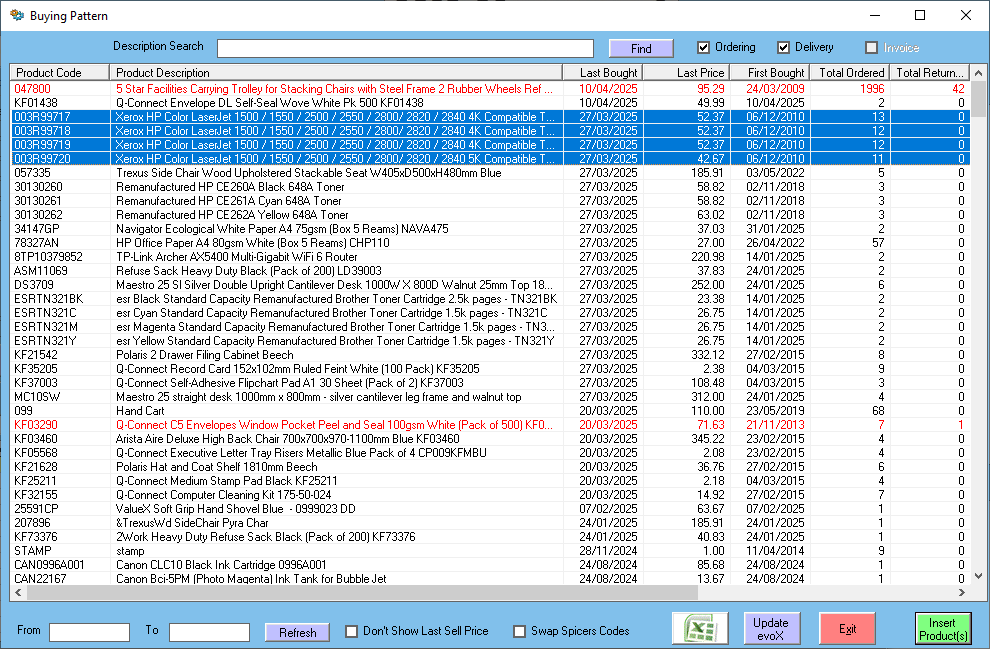Viewport: 990px width, 649px height.
Task: Select the 2Work Heavy Duty Refuse Sack row
Action: click(490, 537)
